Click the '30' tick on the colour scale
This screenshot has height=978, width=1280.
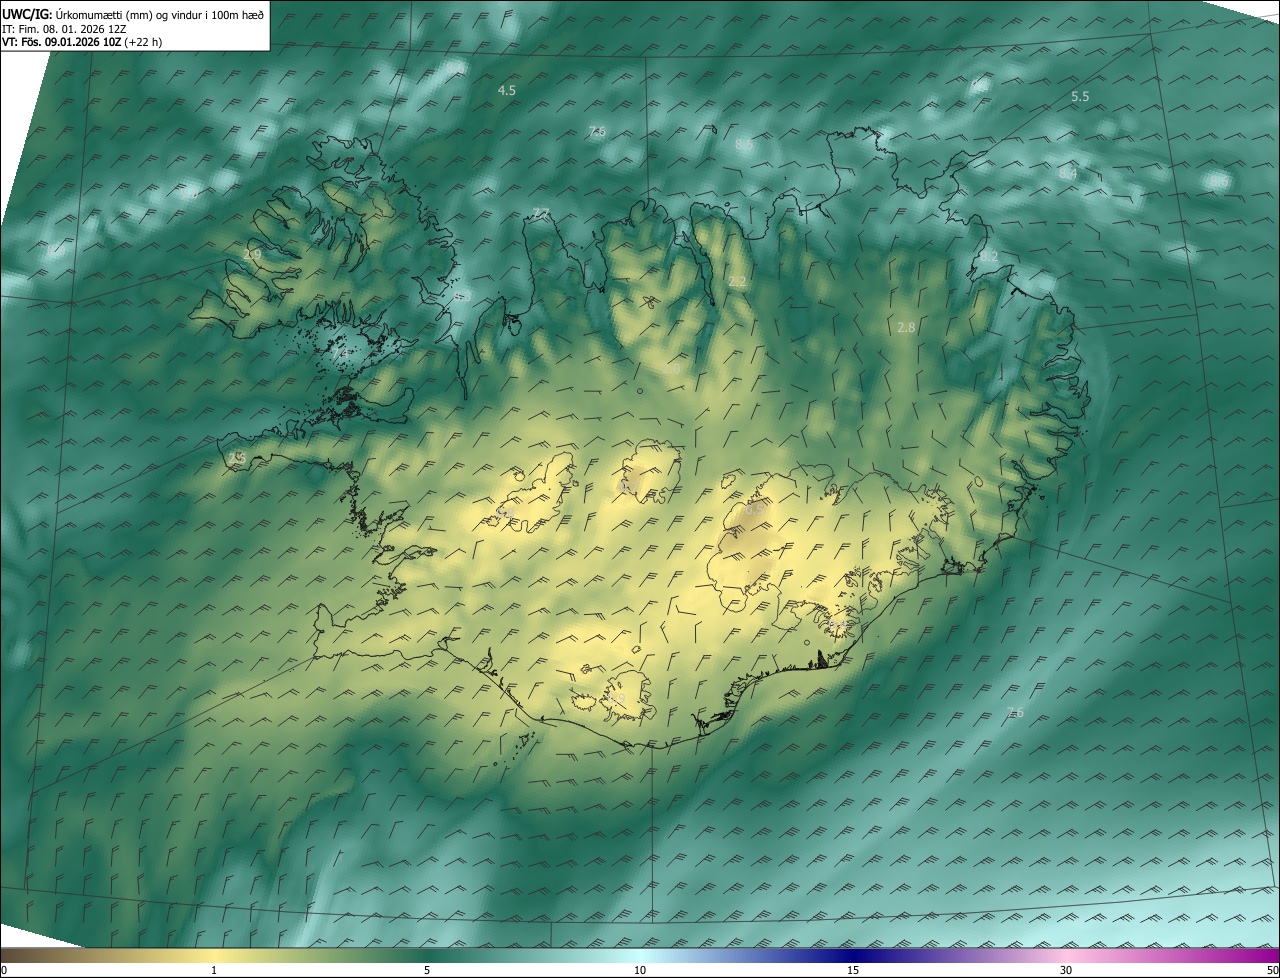pyautogui.click(x=1066, y=971)
